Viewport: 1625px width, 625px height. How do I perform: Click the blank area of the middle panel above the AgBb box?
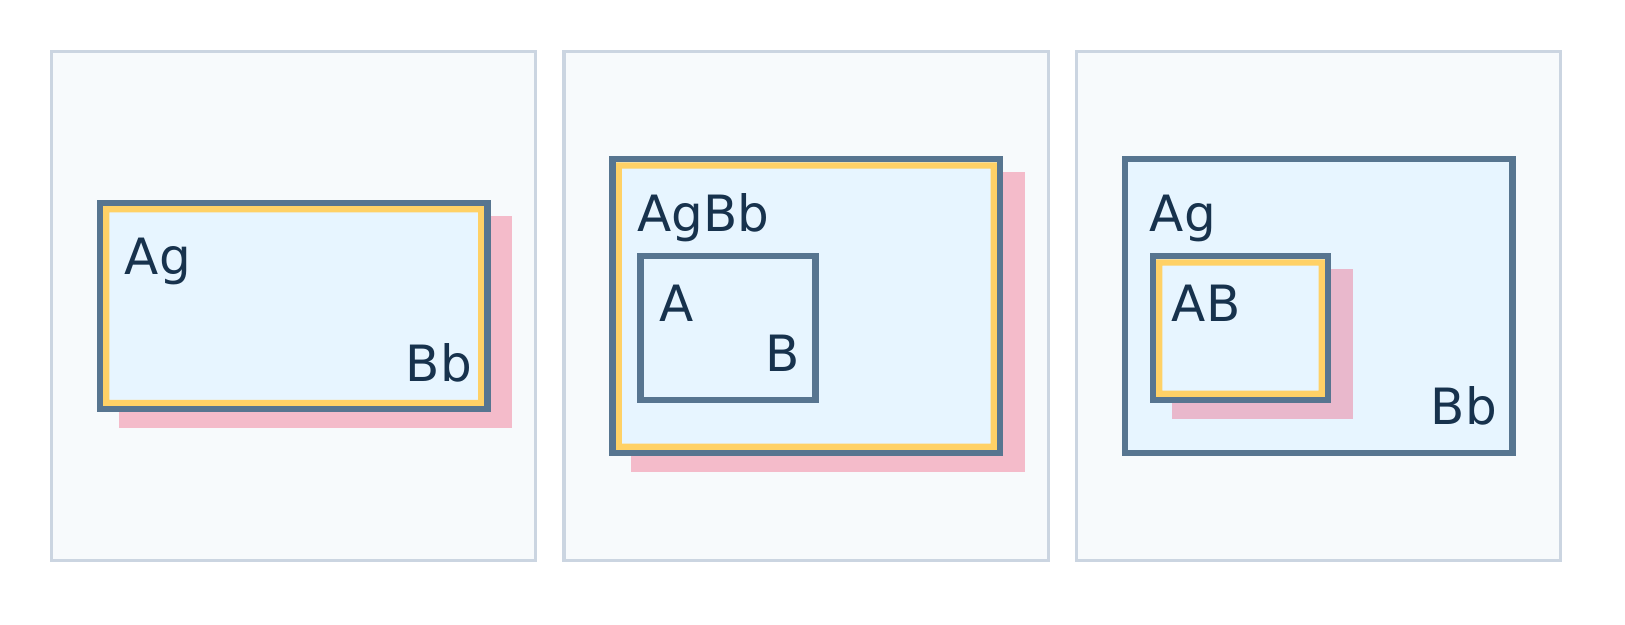tap(806, 104)
